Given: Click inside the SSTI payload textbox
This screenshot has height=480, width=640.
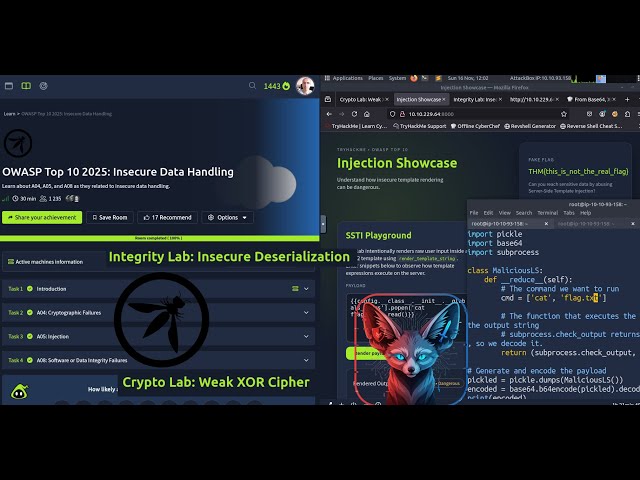Looking at the screenshot, I should pos(406,316).
